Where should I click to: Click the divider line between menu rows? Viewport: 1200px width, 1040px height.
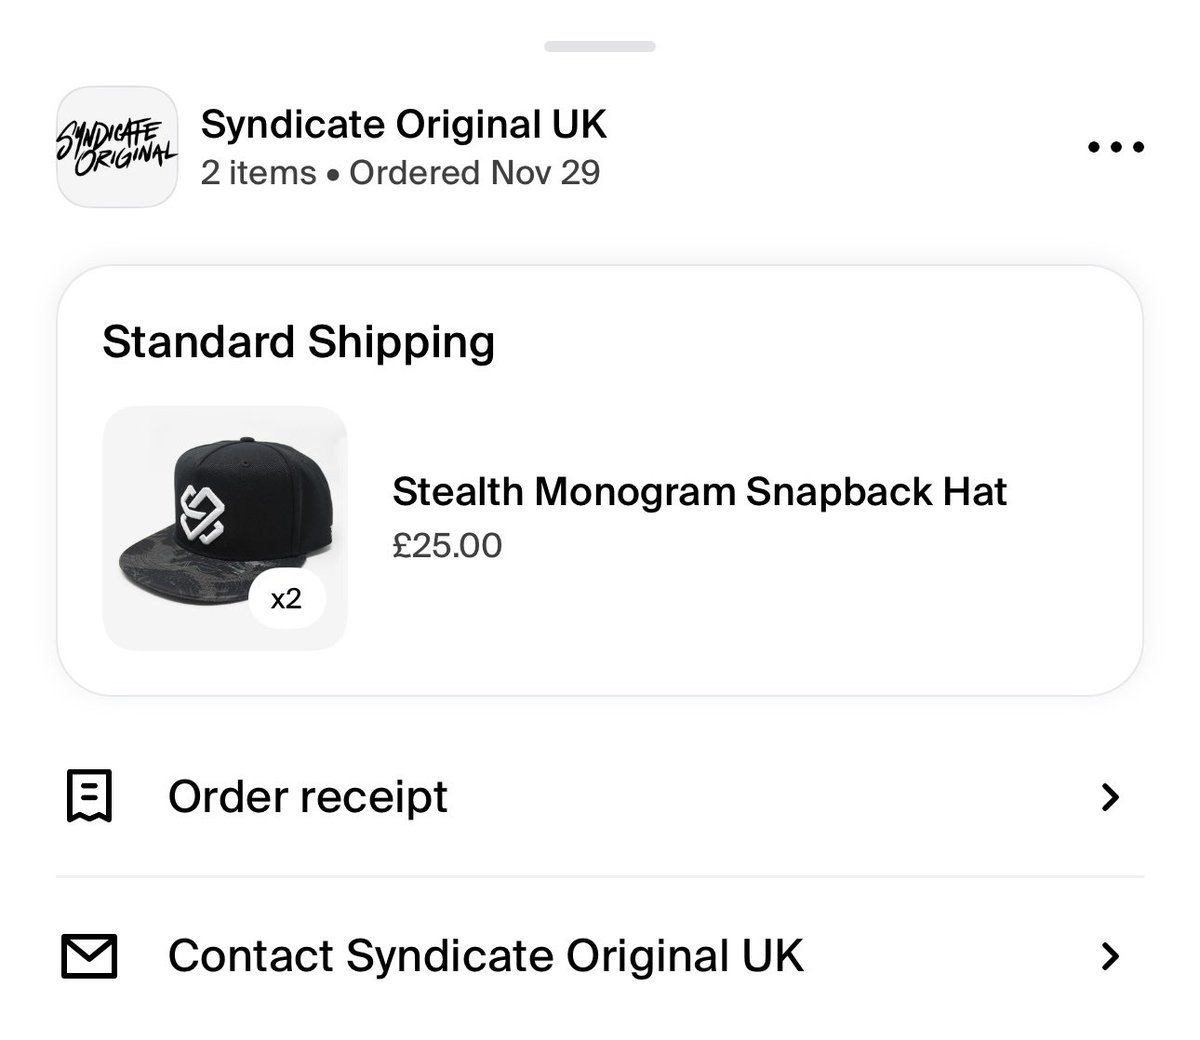(x=600, y=877)
